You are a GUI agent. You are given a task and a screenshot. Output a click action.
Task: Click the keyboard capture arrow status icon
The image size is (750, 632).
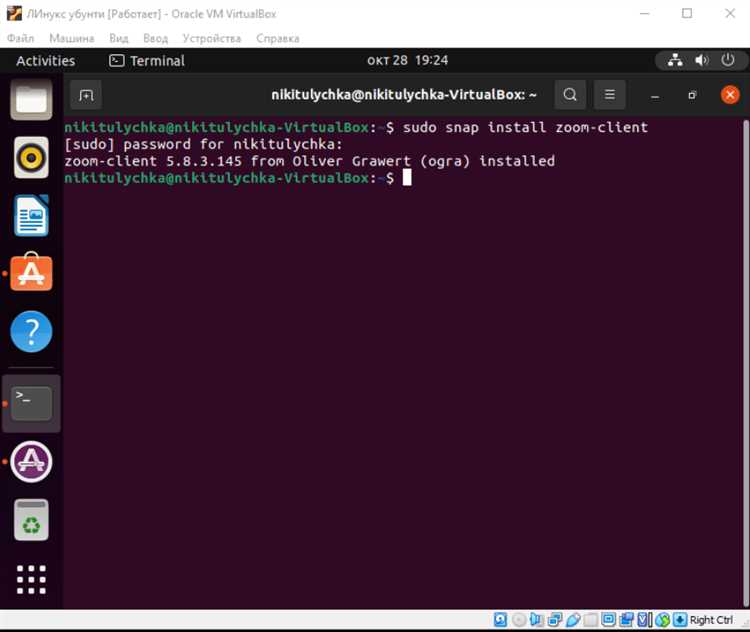point(680,620)
